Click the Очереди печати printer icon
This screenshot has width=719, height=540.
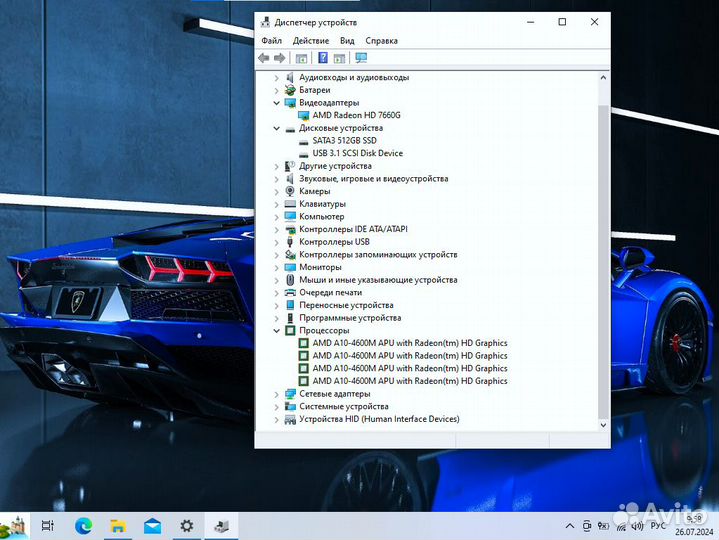[x=290, y=292]
